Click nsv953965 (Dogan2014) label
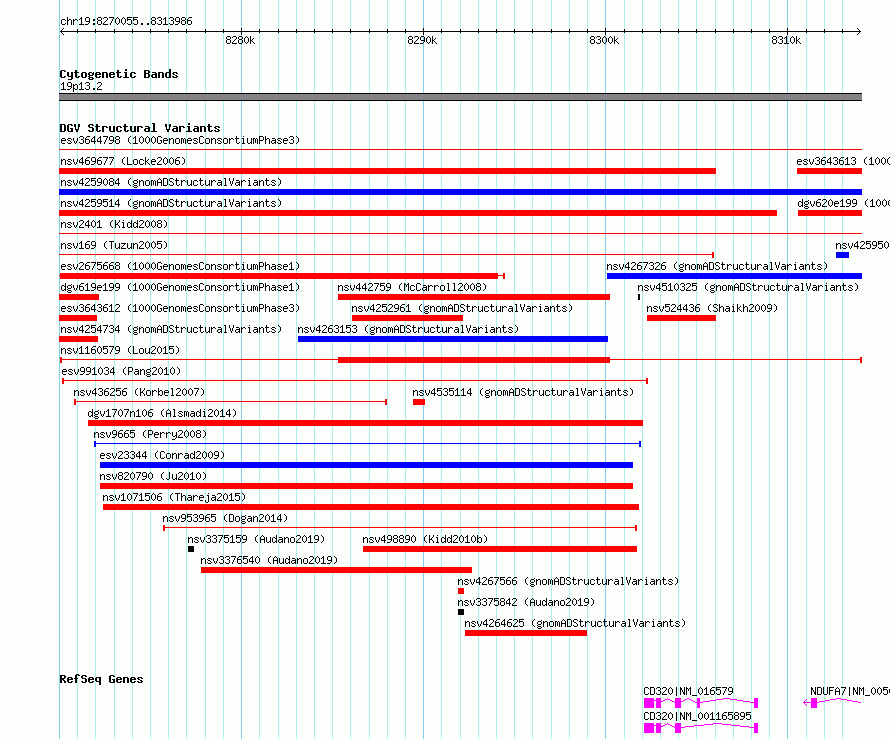890x739 pixels. pos(225,518)
